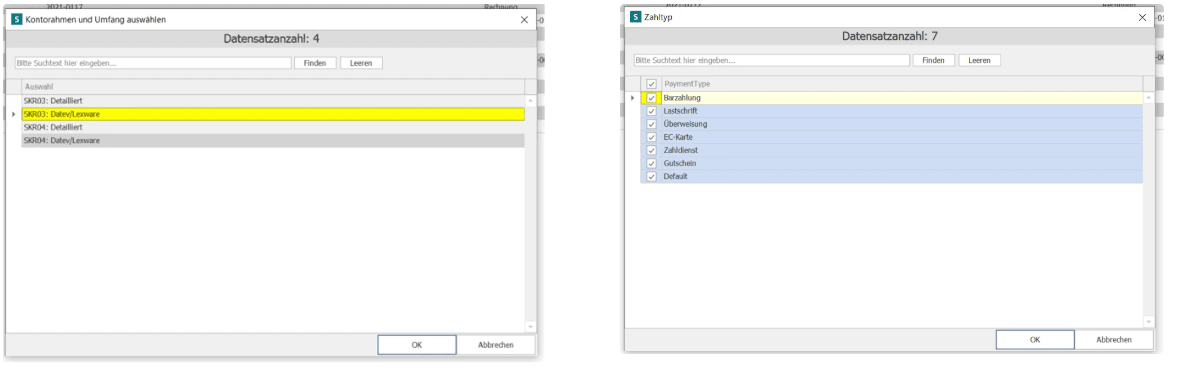Click Abbrechen in Kontorahmen dialog
Image resolution: width=1183 pixels, height=379 pixels.
(496, 345)
